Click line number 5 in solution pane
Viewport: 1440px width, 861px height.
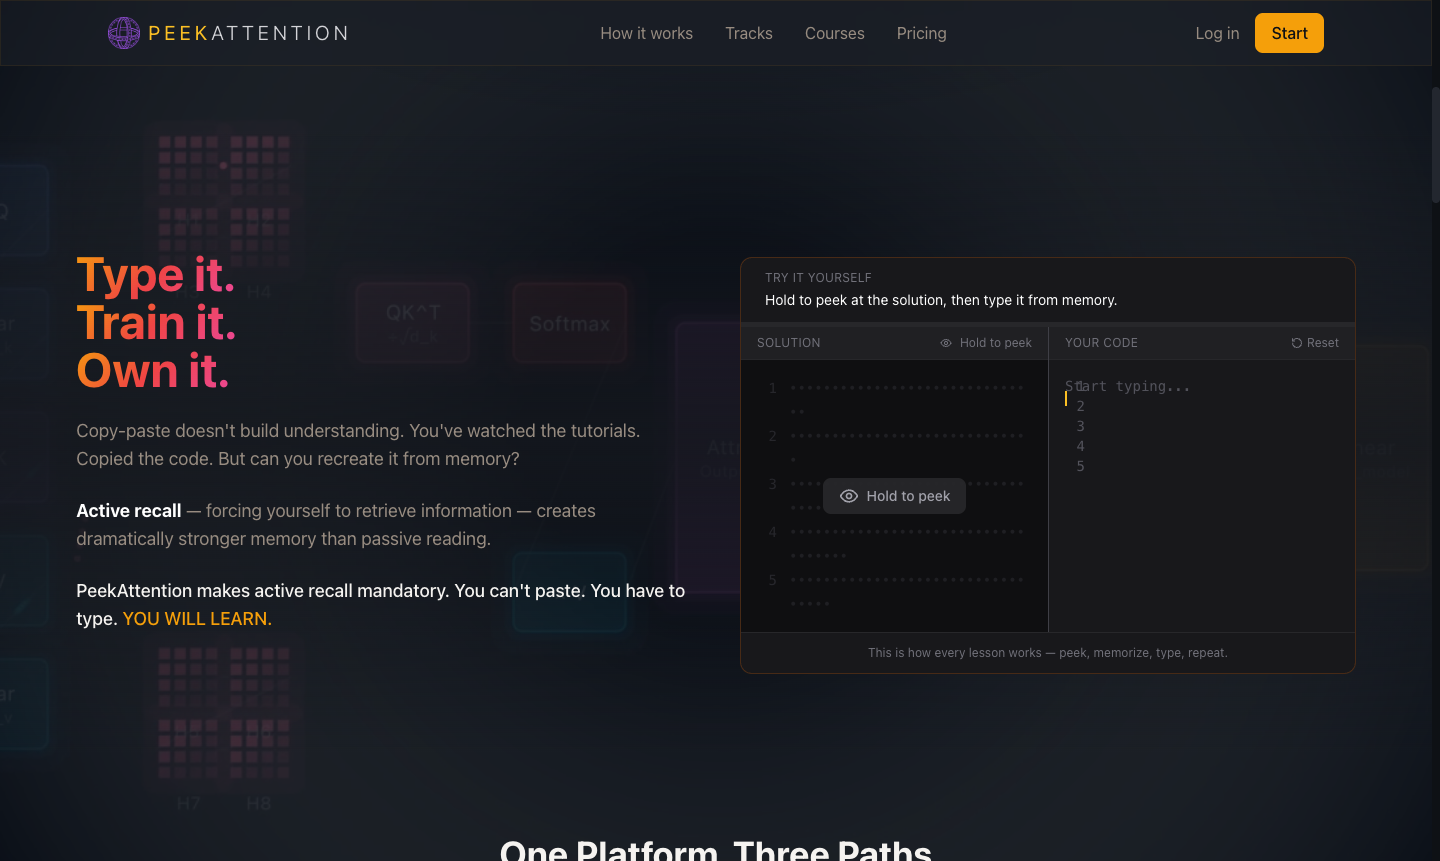(x=772, y=580)
